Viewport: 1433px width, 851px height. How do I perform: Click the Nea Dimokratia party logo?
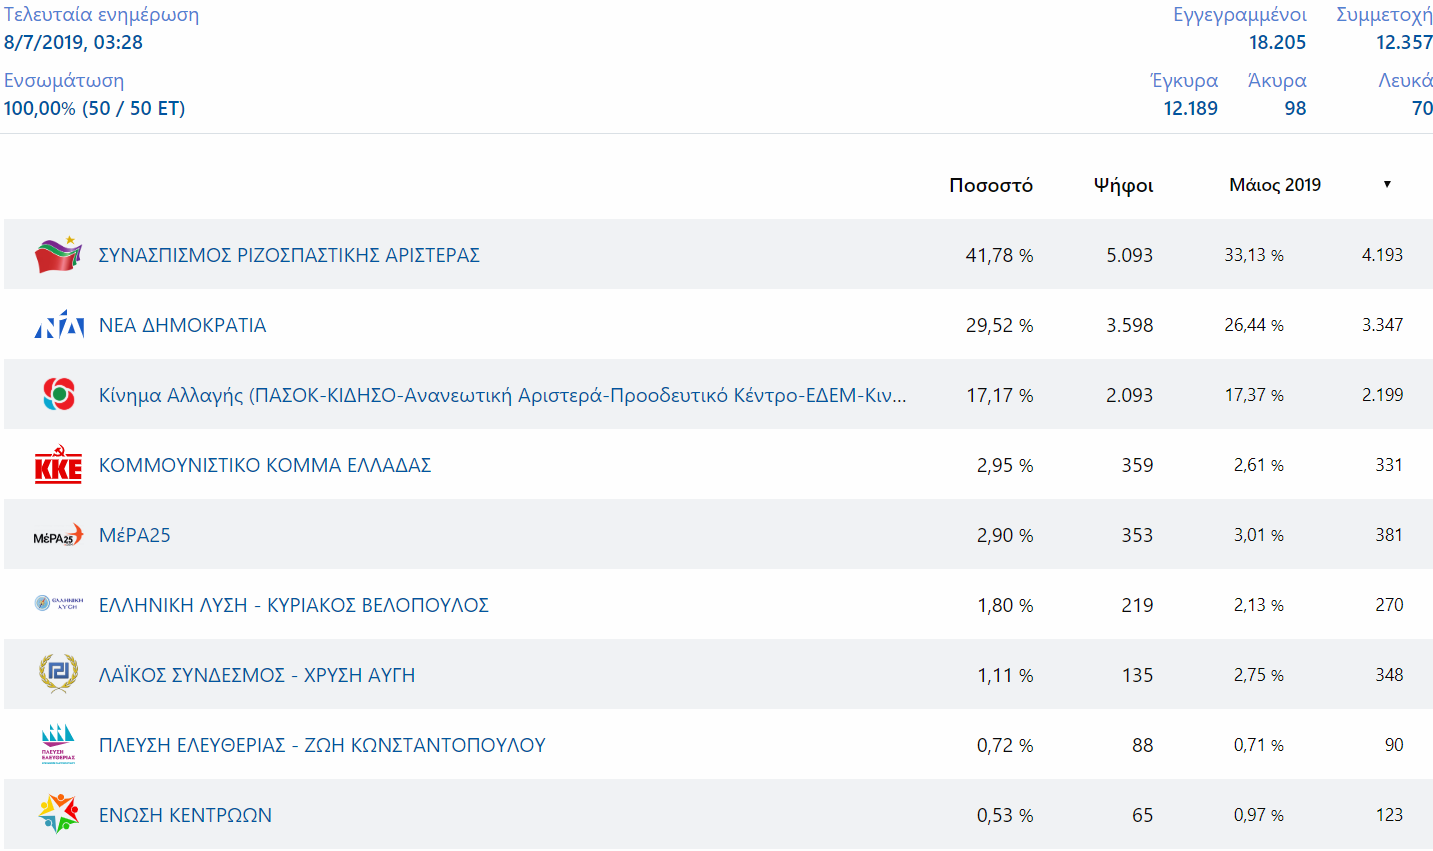pos(59,325)
